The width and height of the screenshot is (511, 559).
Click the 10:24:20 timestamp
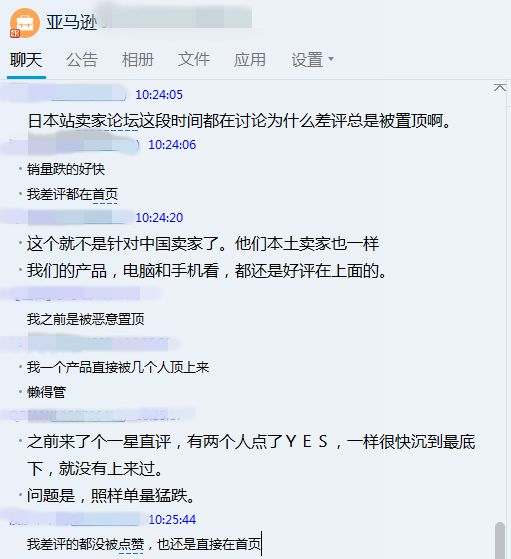click(159, 217)
